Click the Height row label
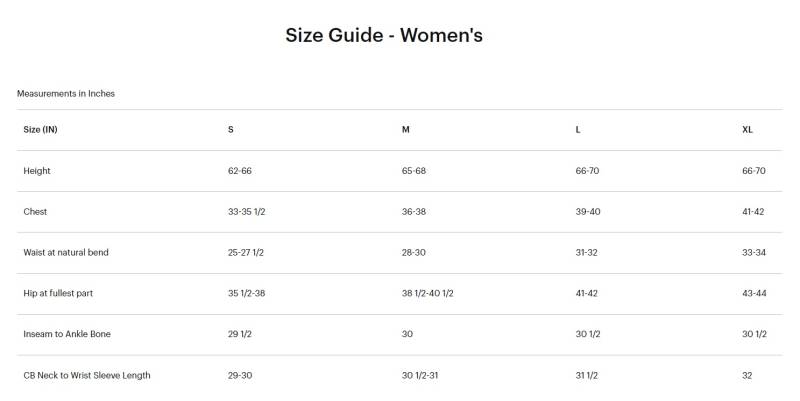Screen dimensions: 800x401 [37, 171]
